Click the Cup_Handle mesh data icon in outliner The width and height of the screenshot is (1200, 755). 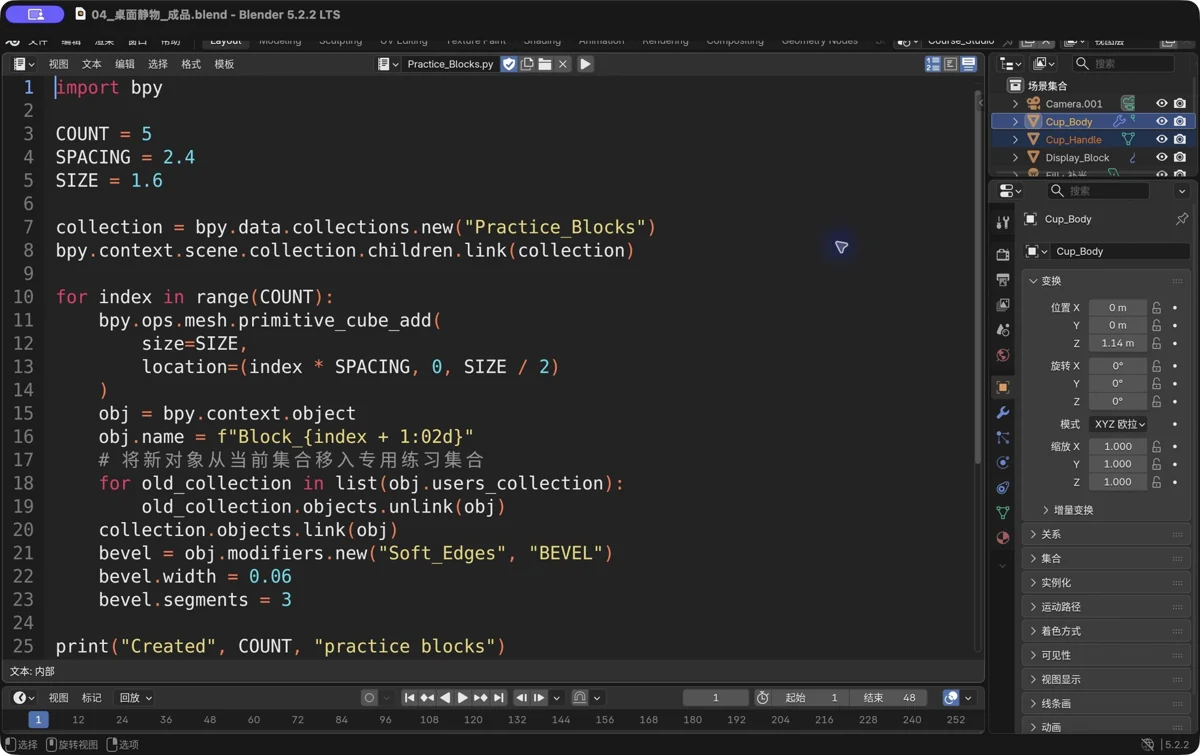(1128, 140)
